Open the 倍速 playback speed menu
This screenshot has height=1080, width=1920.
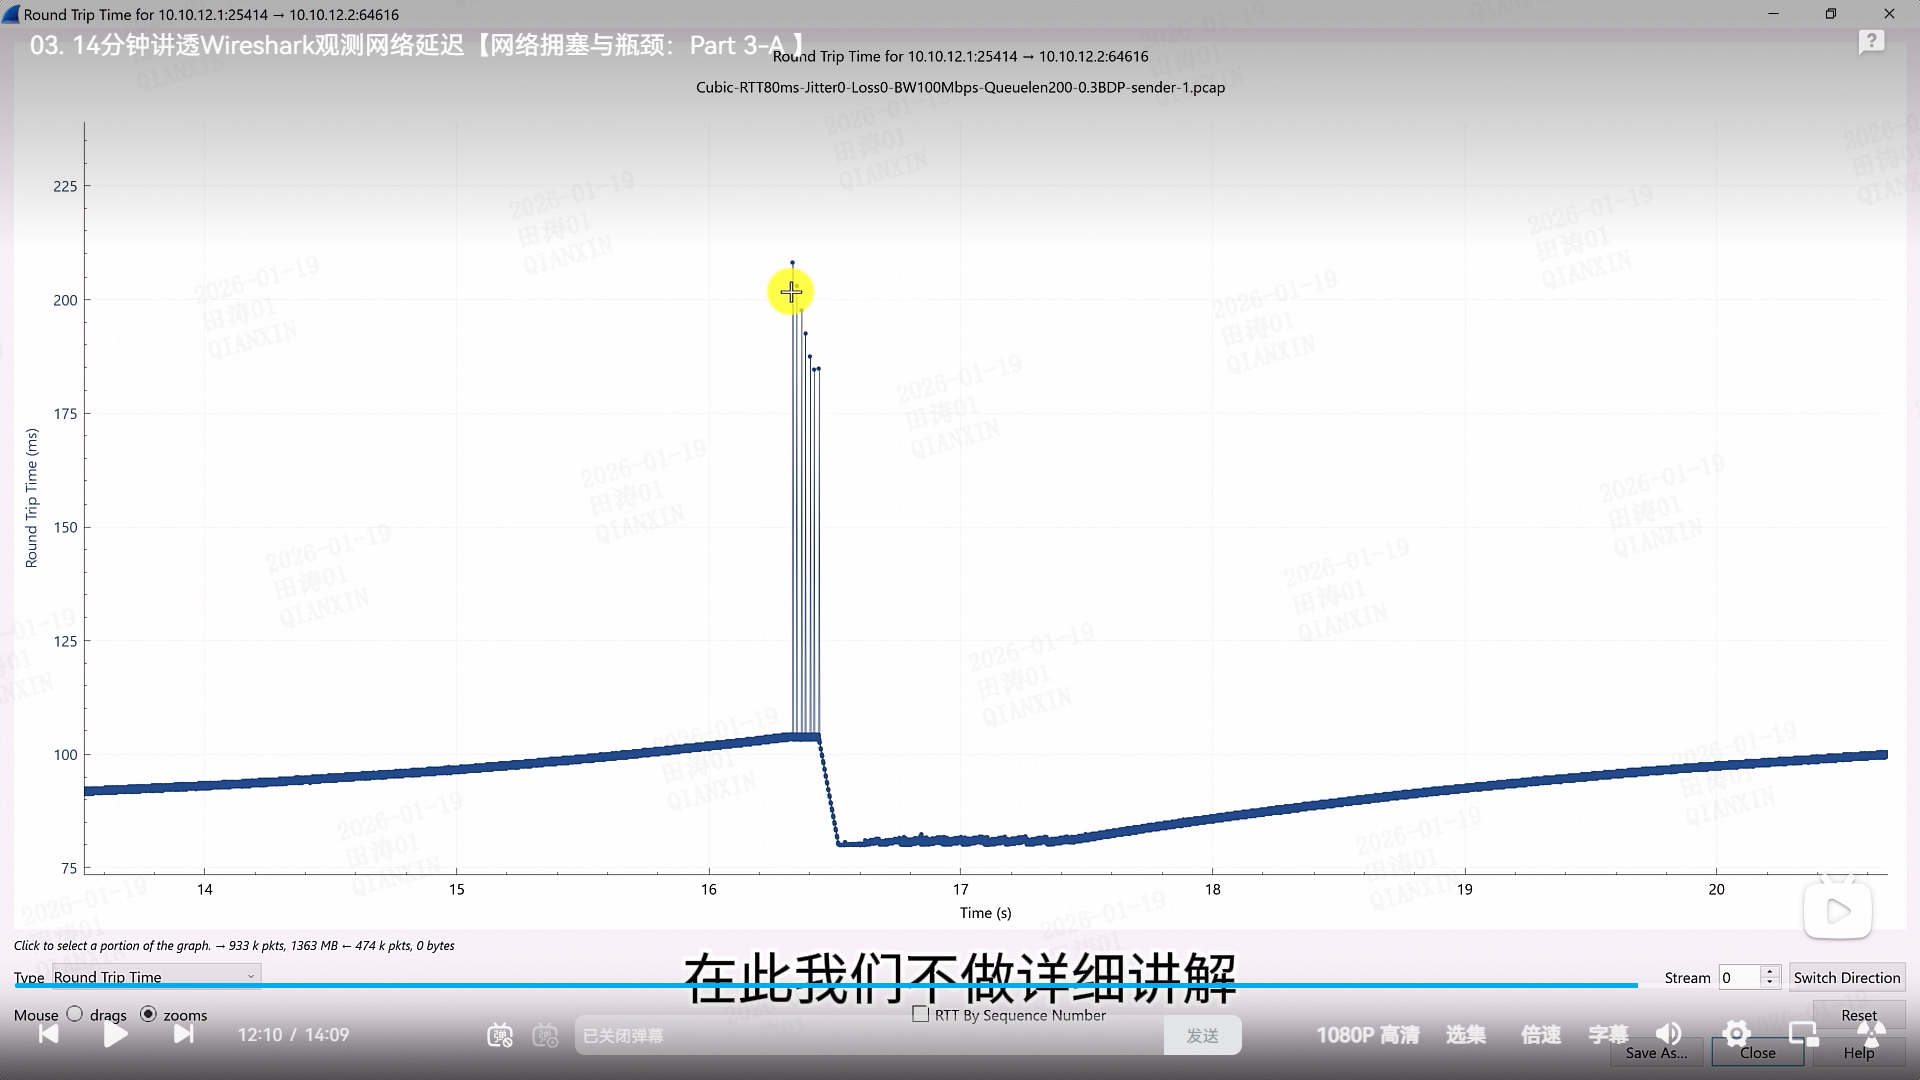1540,1035
